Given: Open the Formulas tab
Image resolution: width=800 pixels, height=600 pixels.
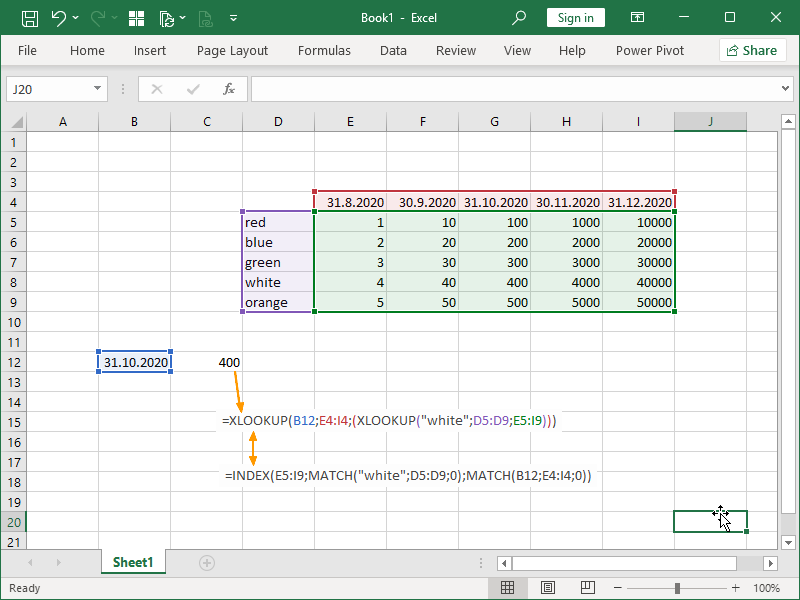Looking at the screenshot, I should 324,51.
